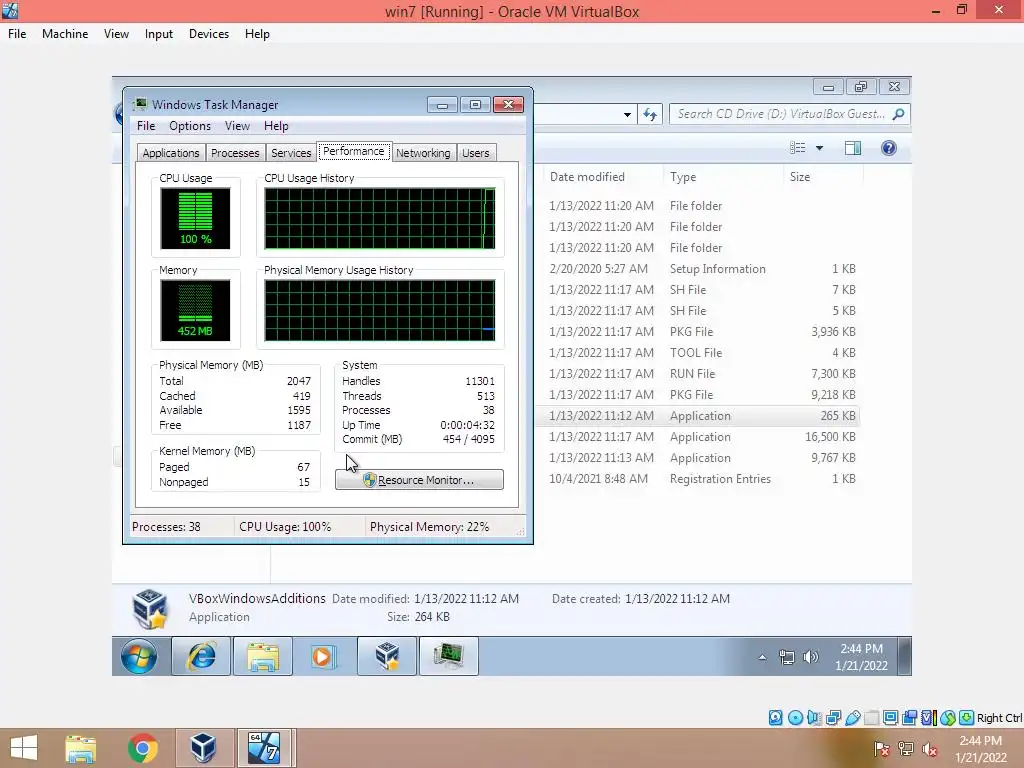Click the host Windows Start button
1024x768 pixels.
(24, 748)
